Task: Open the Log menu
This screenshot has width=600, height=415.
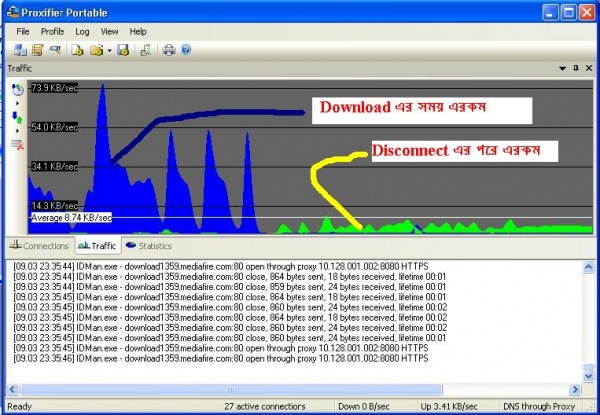Action: tap(82, 32)
